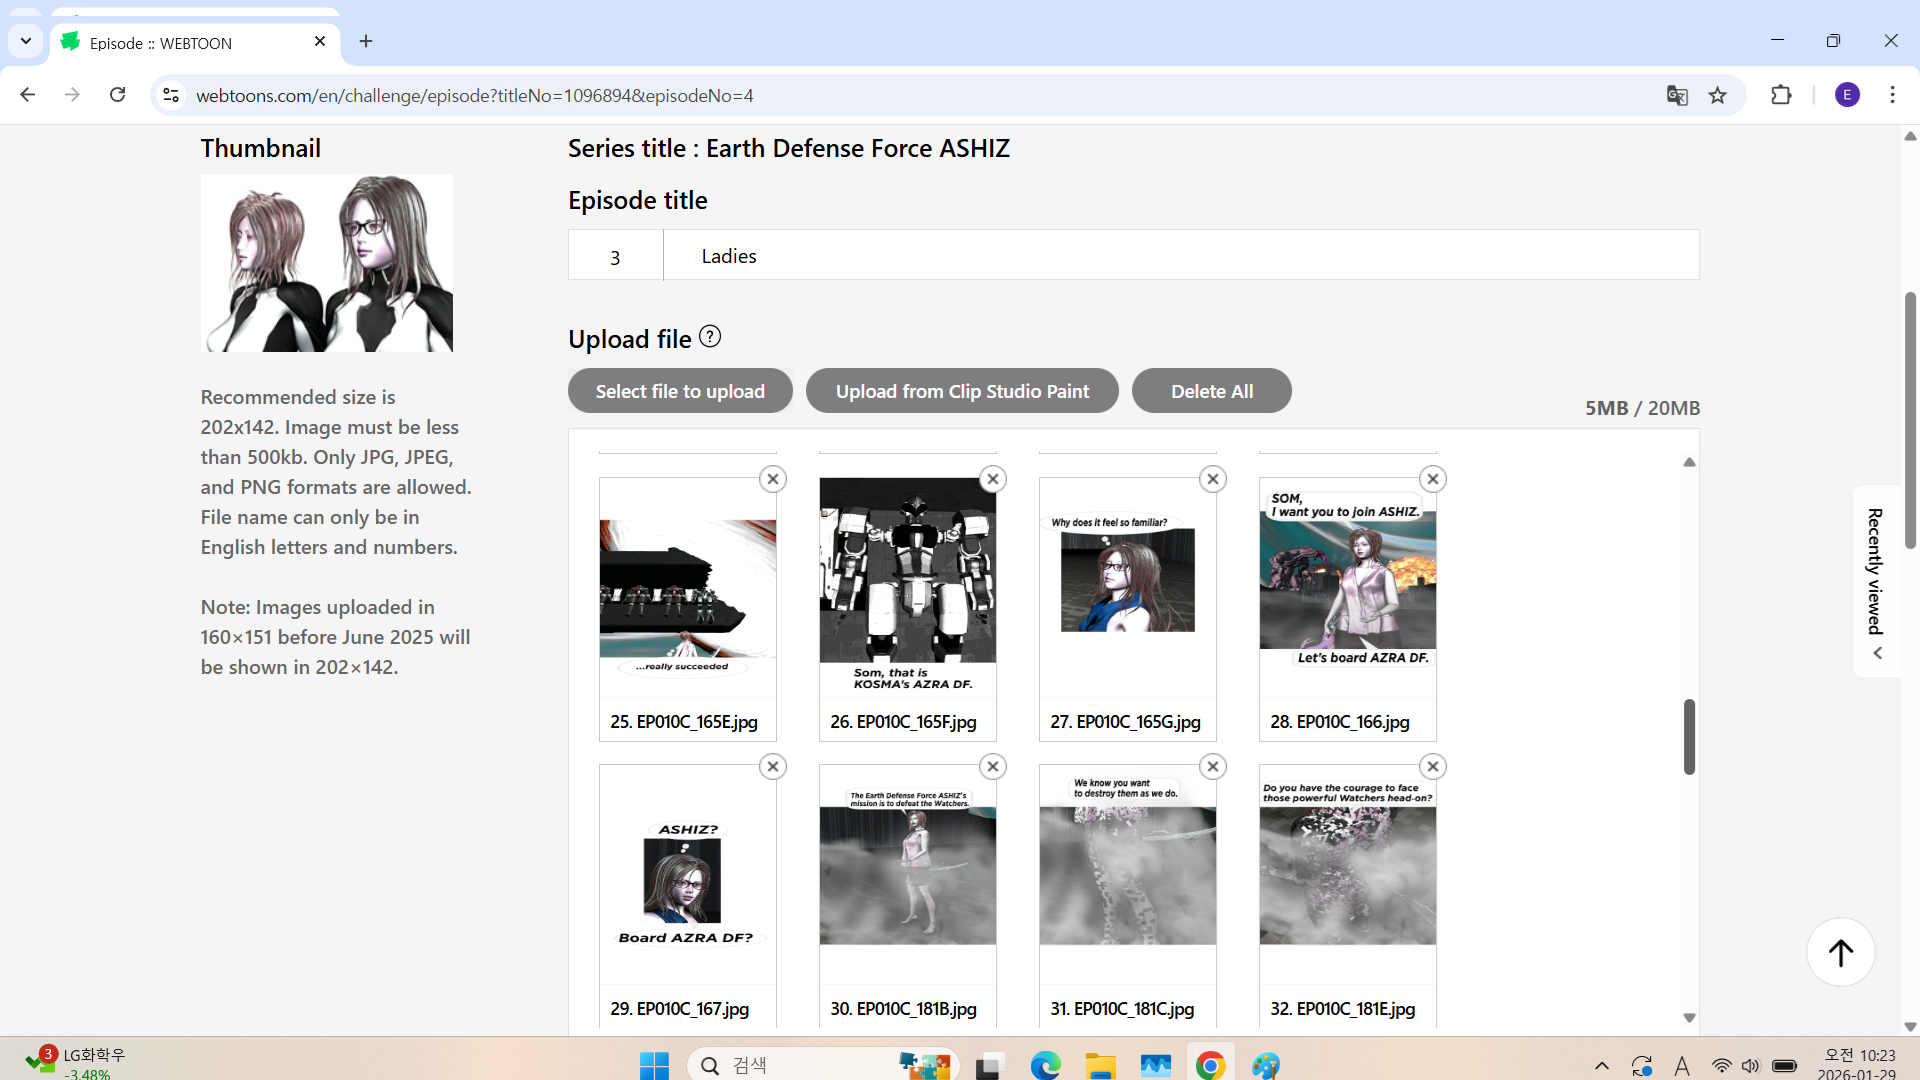View site information icon in address bar
This screenshot has height=1080, width=1920.
tap(171, 95)
